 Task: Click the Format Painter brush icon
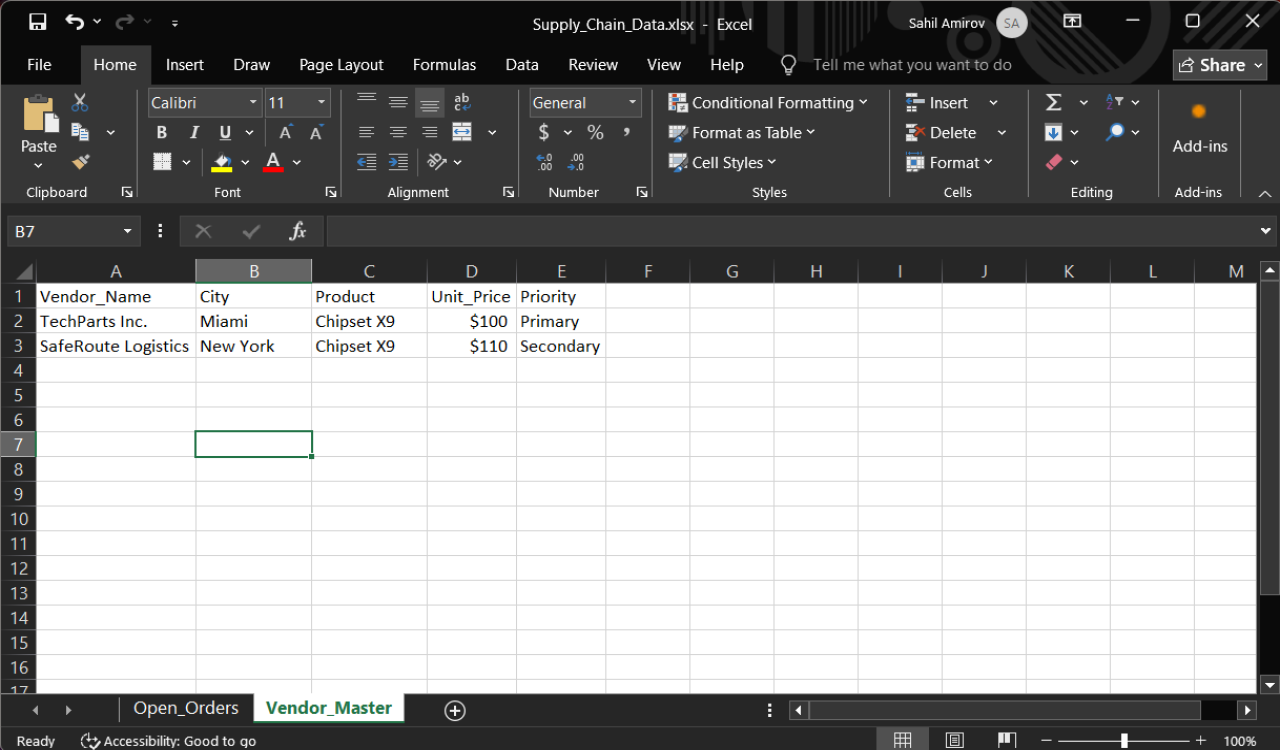coord(80,162)
